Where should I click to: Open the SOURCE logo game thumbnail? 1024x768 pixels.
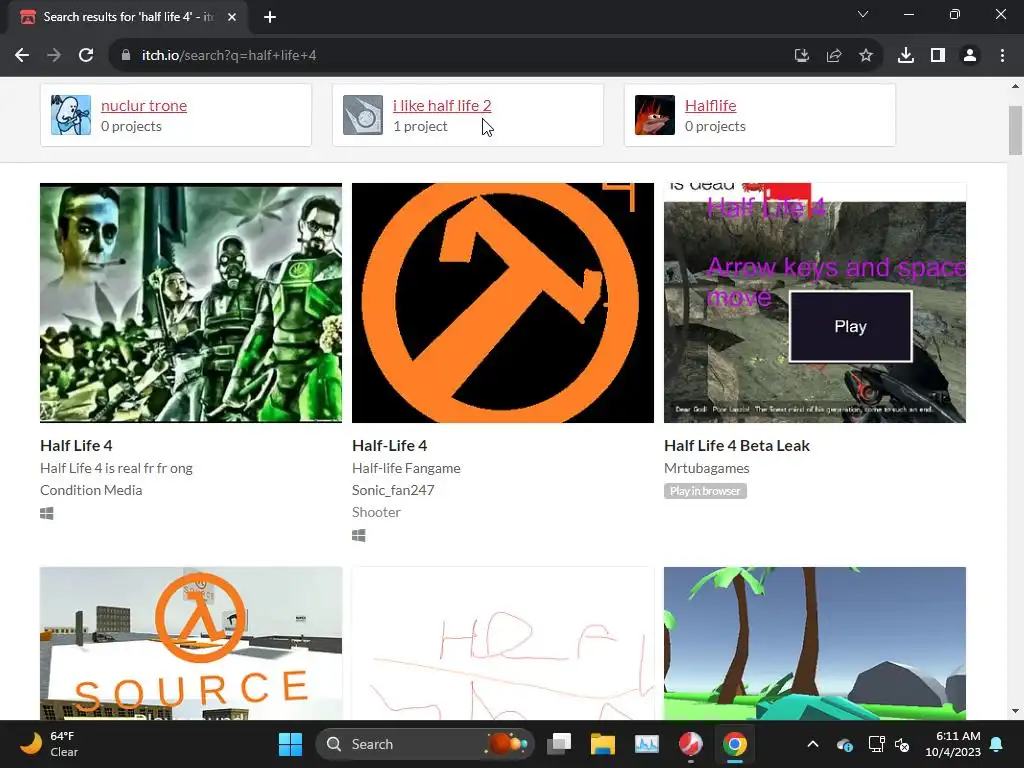click(x=191, y=643)
